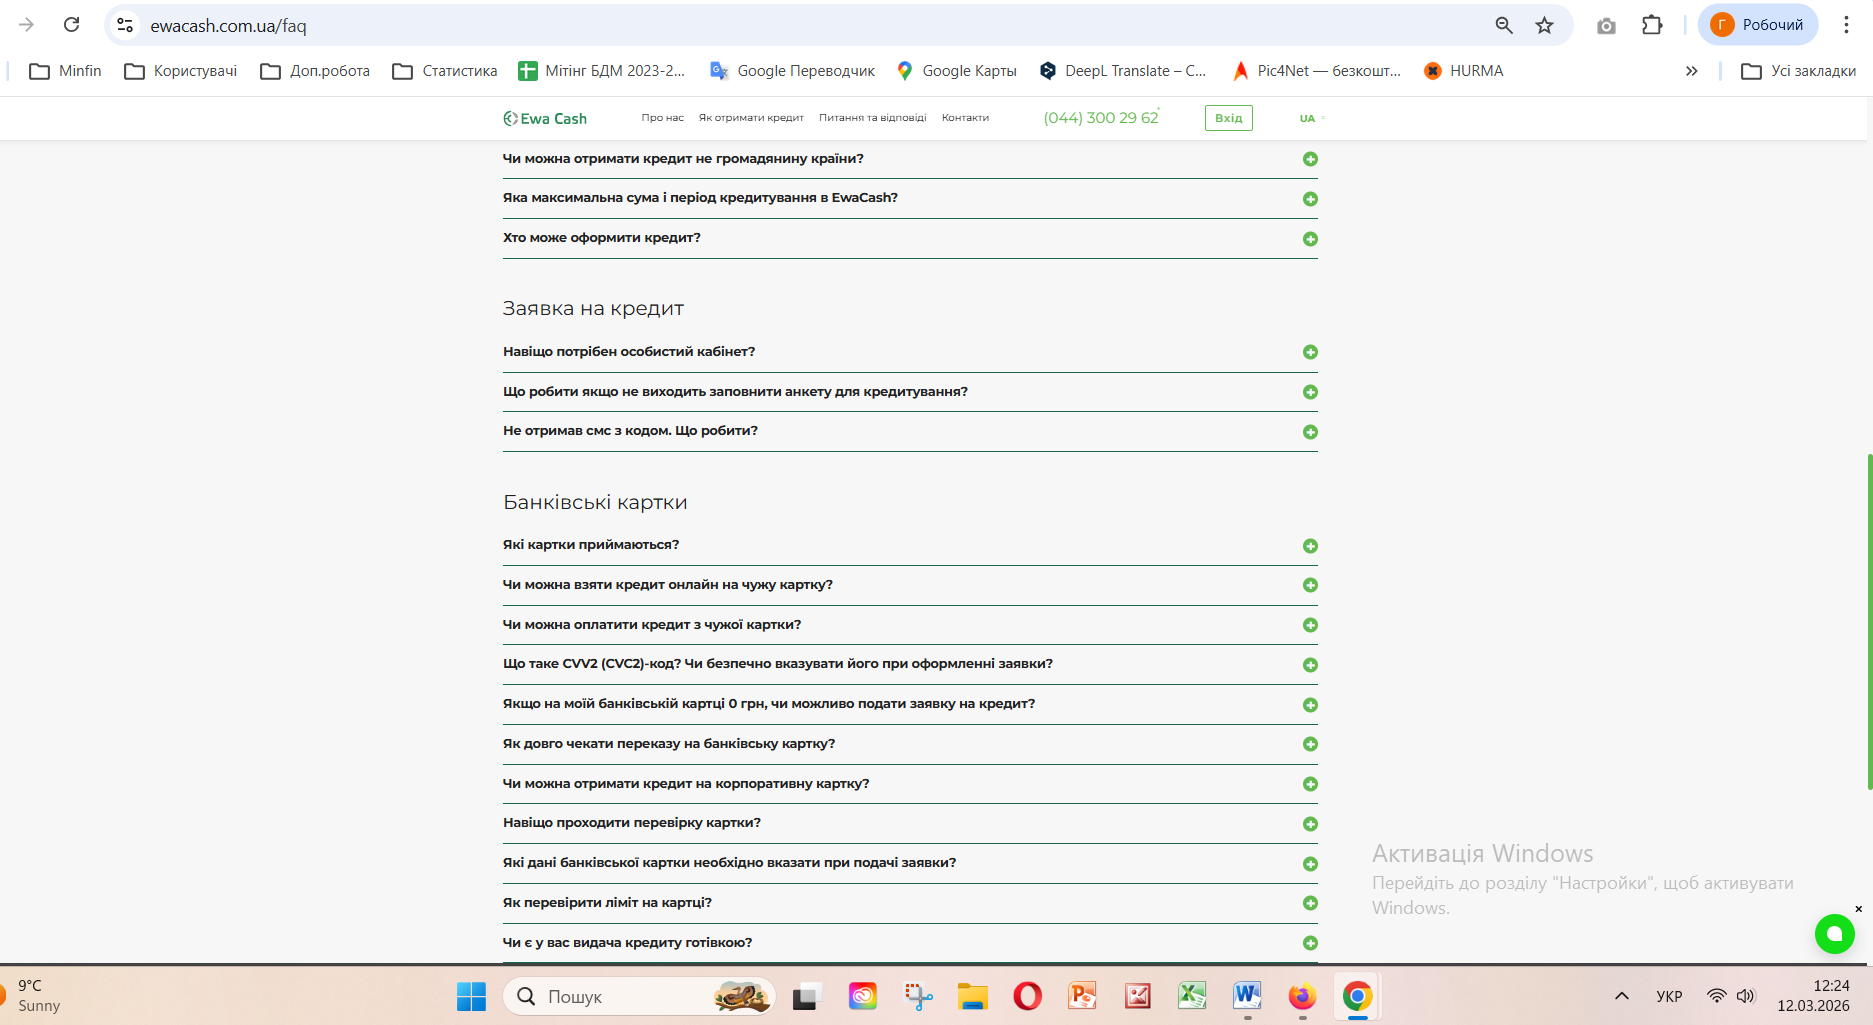Image resolution: width=1873 pixels, height=1025 pixels.
Task: Open the Extensions puzzle icon
Action: (x=1652, y=25)
